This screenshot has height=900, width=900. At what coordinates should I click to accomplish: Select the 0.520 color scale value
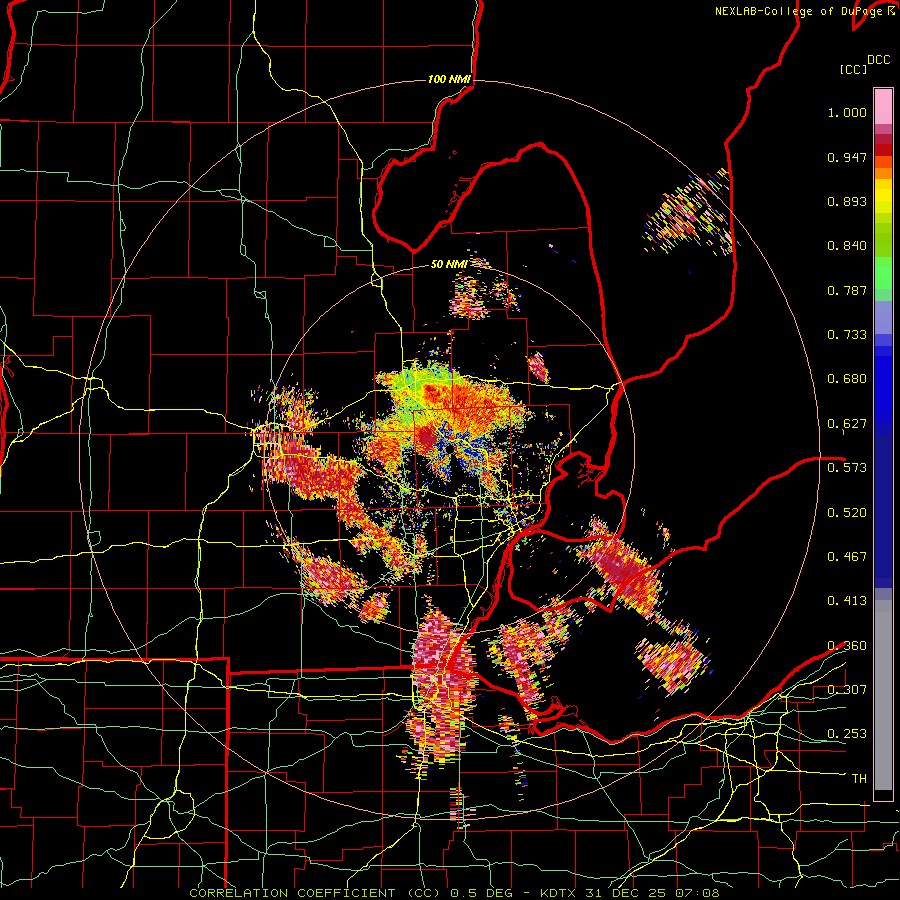point(847,512)
